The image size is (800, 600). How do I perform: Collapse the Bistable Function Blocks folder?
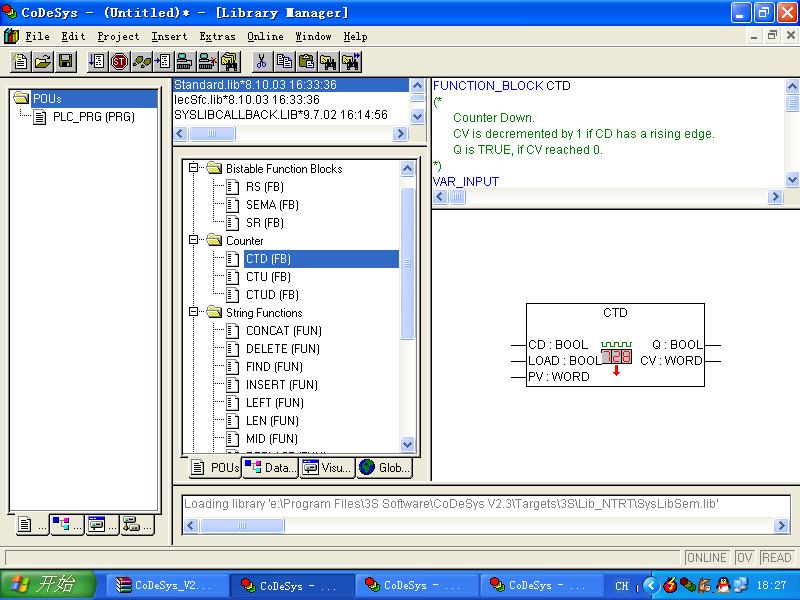[193, 167]
